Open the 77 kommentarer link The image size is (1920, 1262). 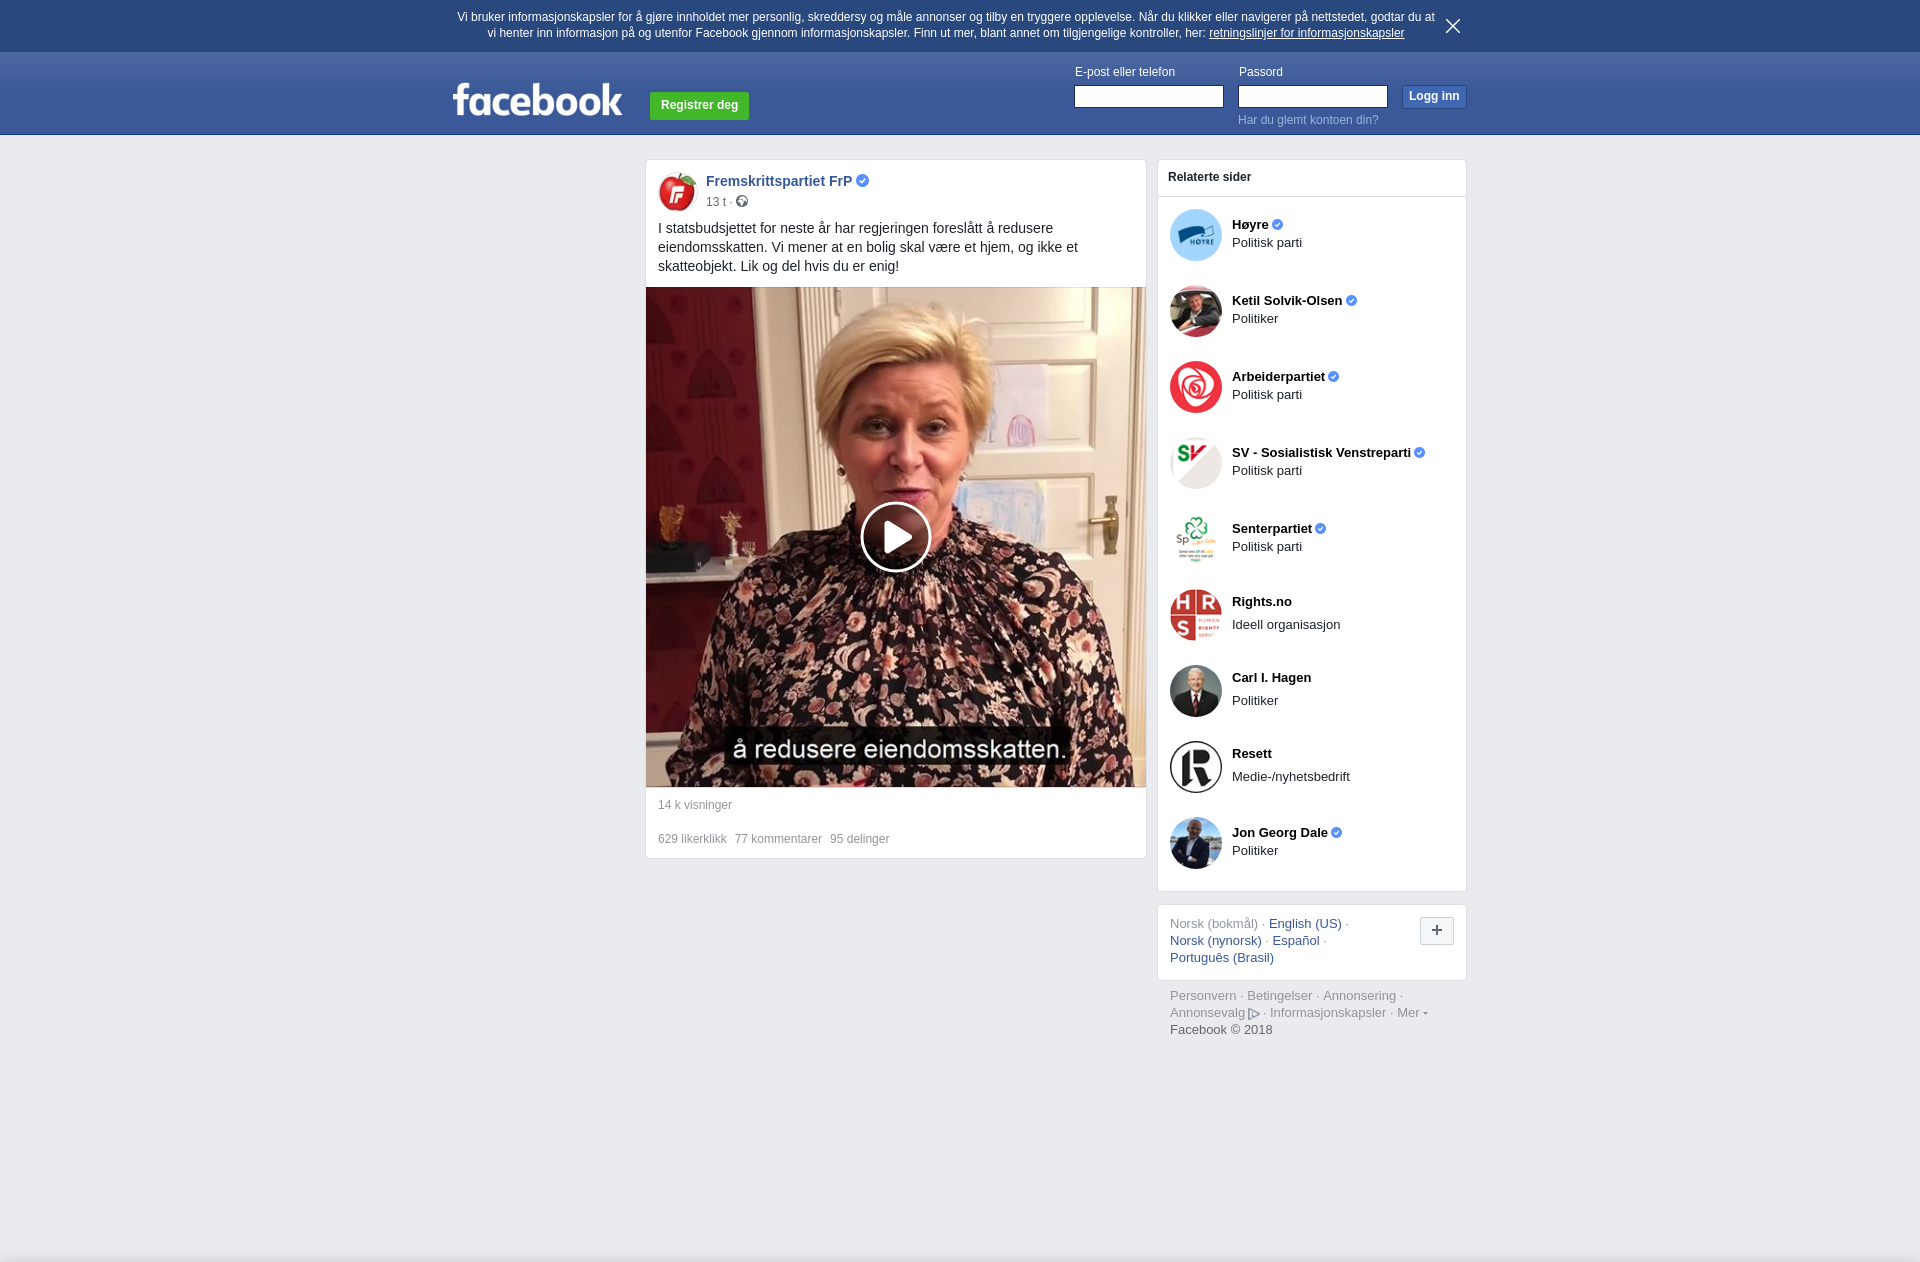click(x=778, y=839)
